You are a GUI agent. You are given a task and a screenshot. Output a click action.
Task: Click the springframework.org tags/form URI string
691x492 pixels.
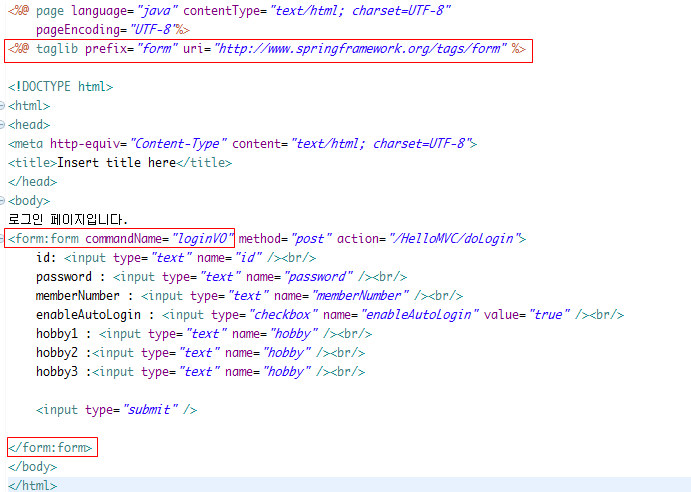pos(360,48)
